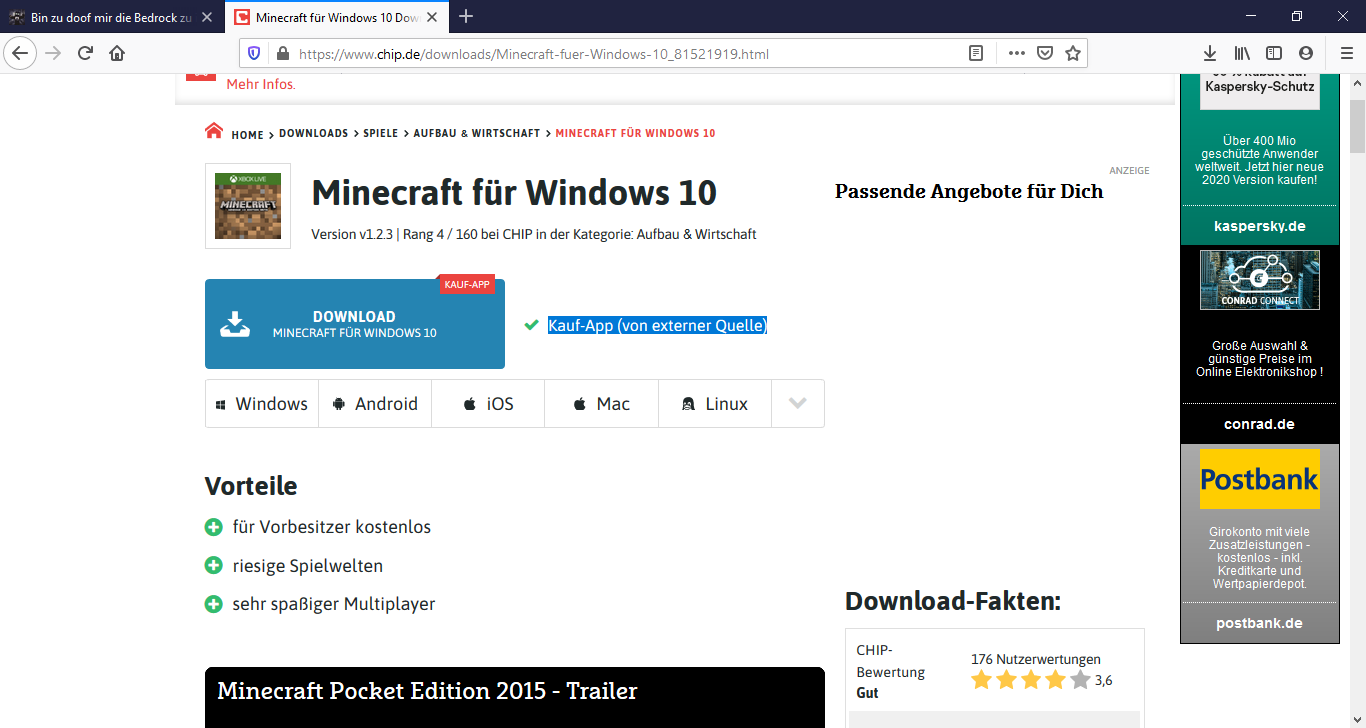
Task: Click the Minecraft app thumbnail image
Action: click(x=248, y=206)
